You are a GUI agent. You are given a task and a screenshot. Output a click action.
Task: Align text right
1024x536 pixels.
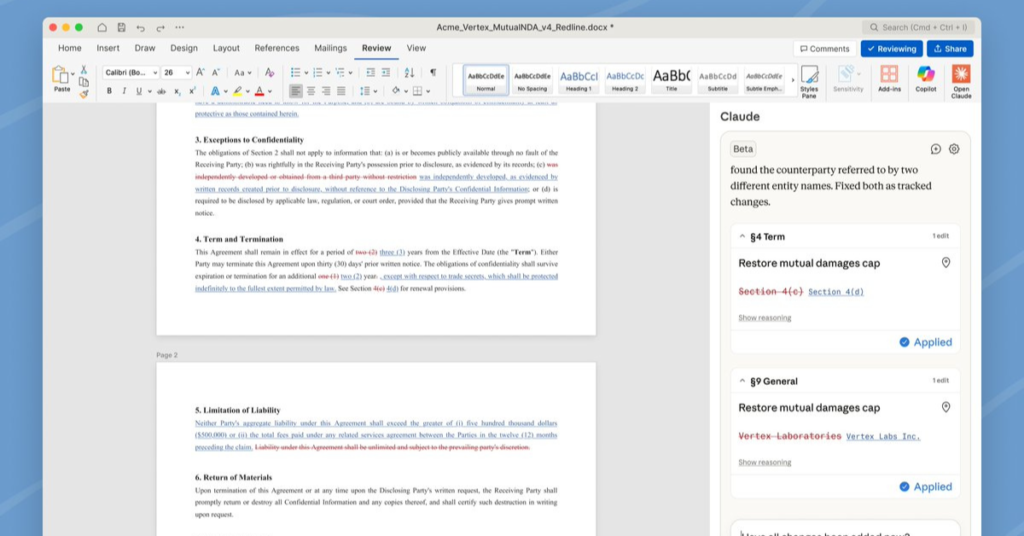click(x=326, y=91)
